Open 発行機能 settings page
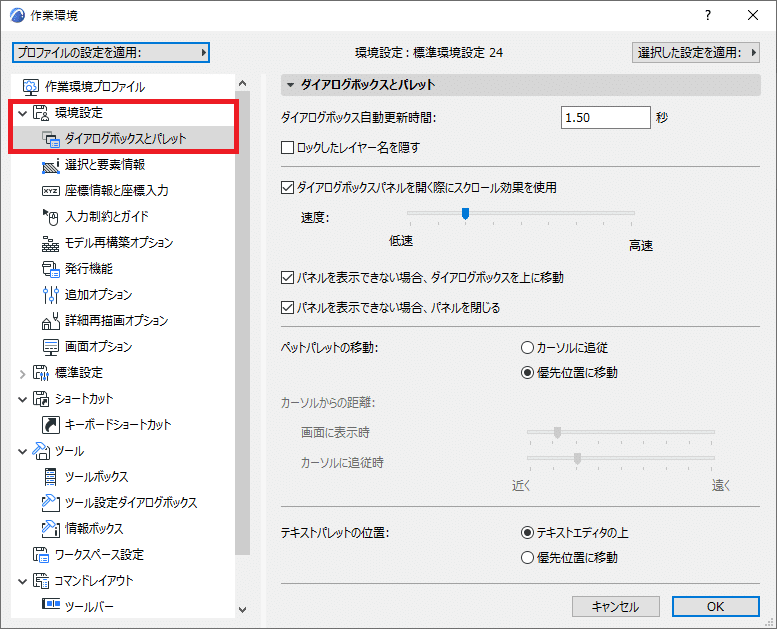 89,269
